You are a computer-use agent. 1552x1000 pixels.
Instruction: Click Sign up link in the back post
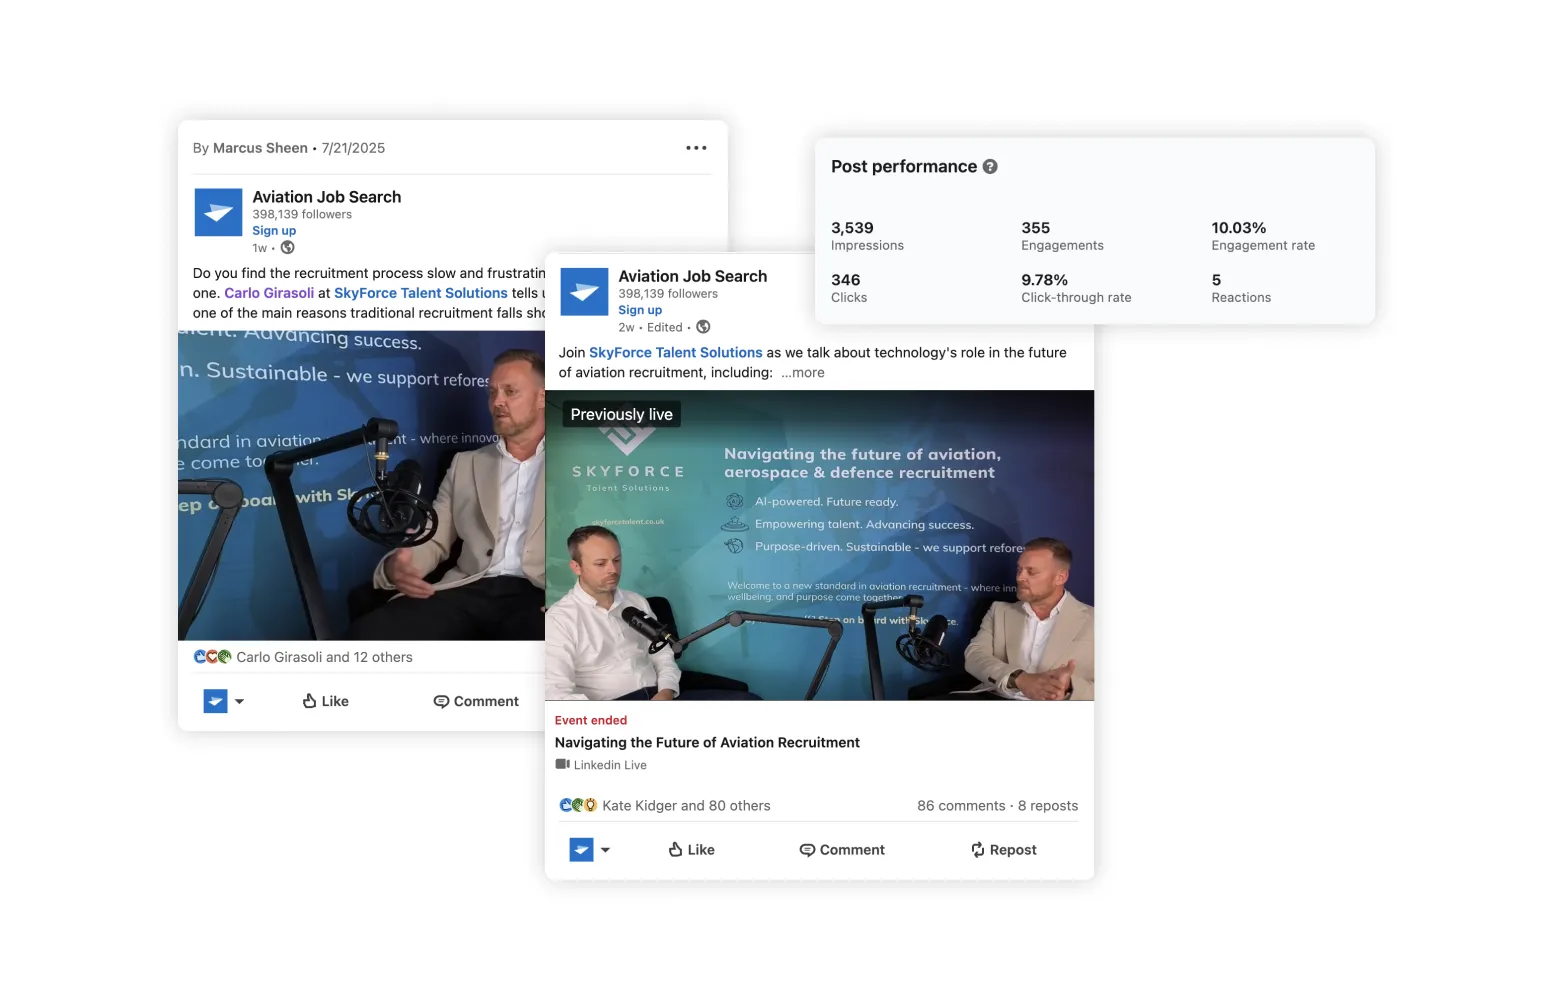[x=274, y=230]
